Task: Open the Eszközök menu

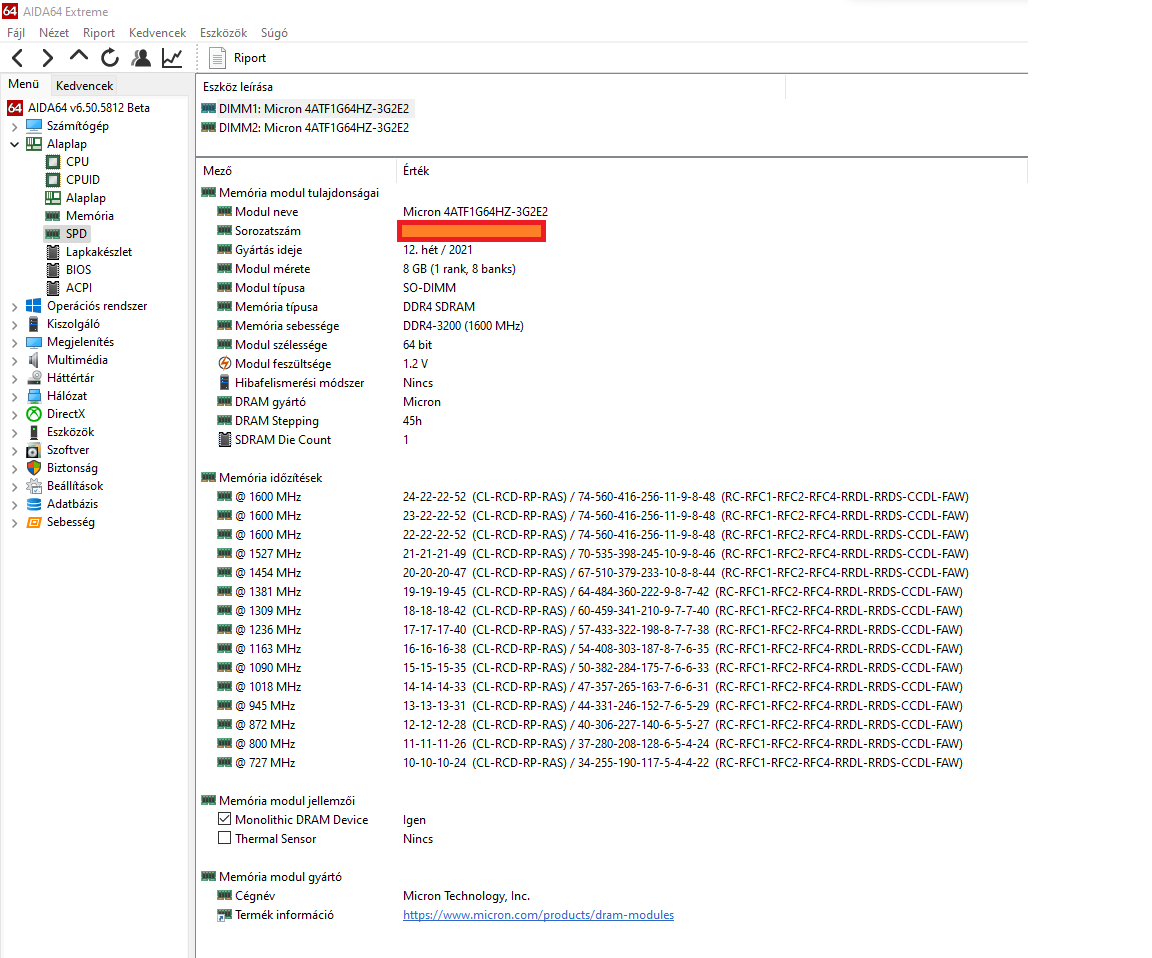Action: point(223,33)
